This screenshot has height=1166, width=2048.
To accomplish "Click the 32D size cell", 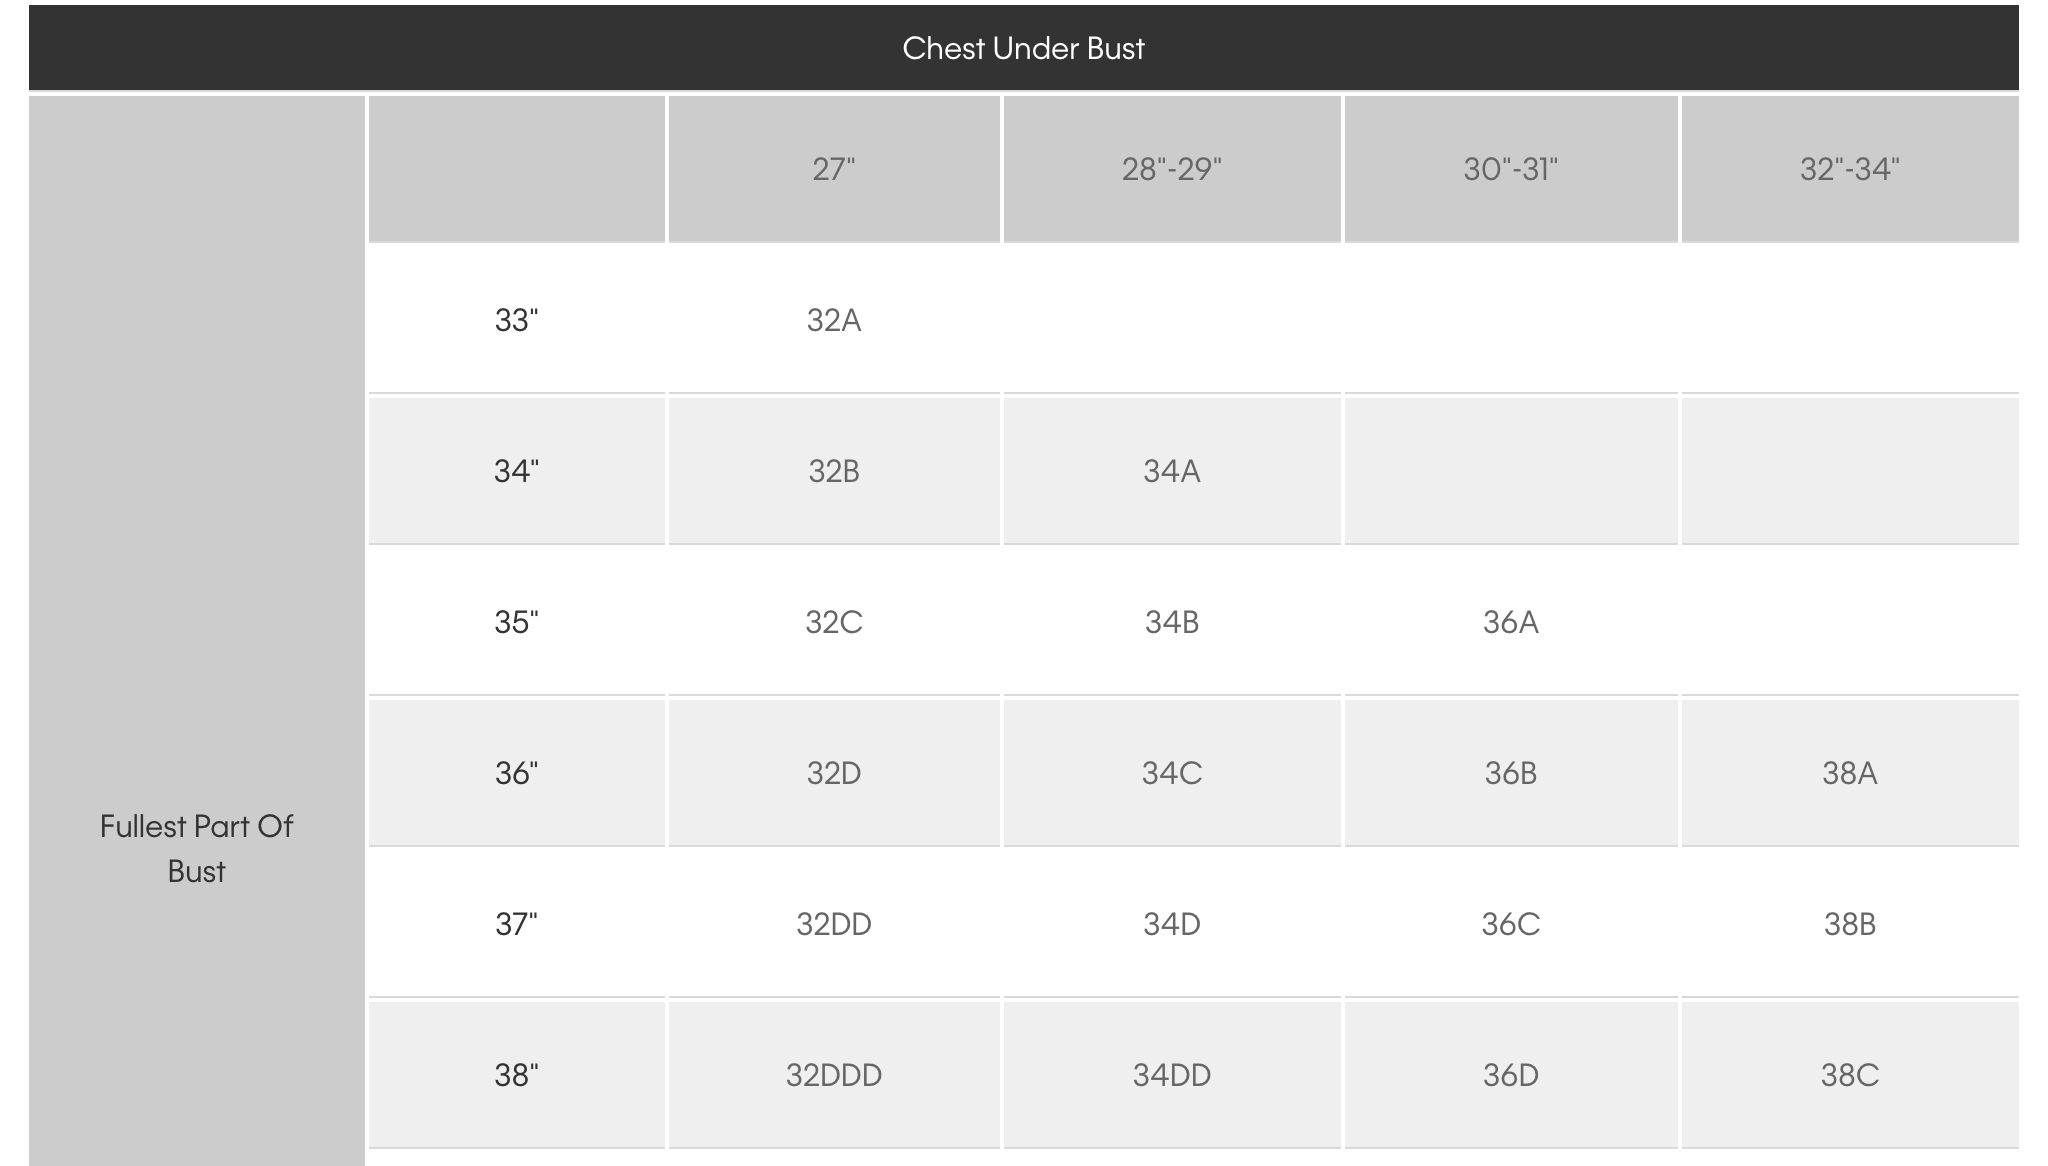I will (833, 773).
